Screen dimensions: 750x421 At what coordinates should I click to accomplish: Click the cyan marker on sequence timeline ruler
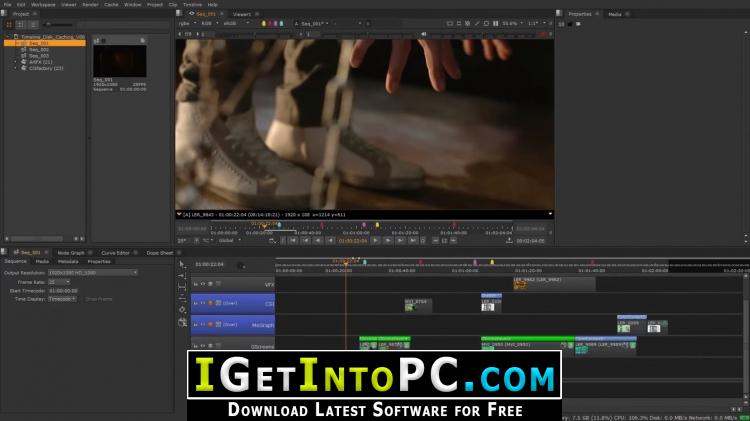click(x=364, y=262)
